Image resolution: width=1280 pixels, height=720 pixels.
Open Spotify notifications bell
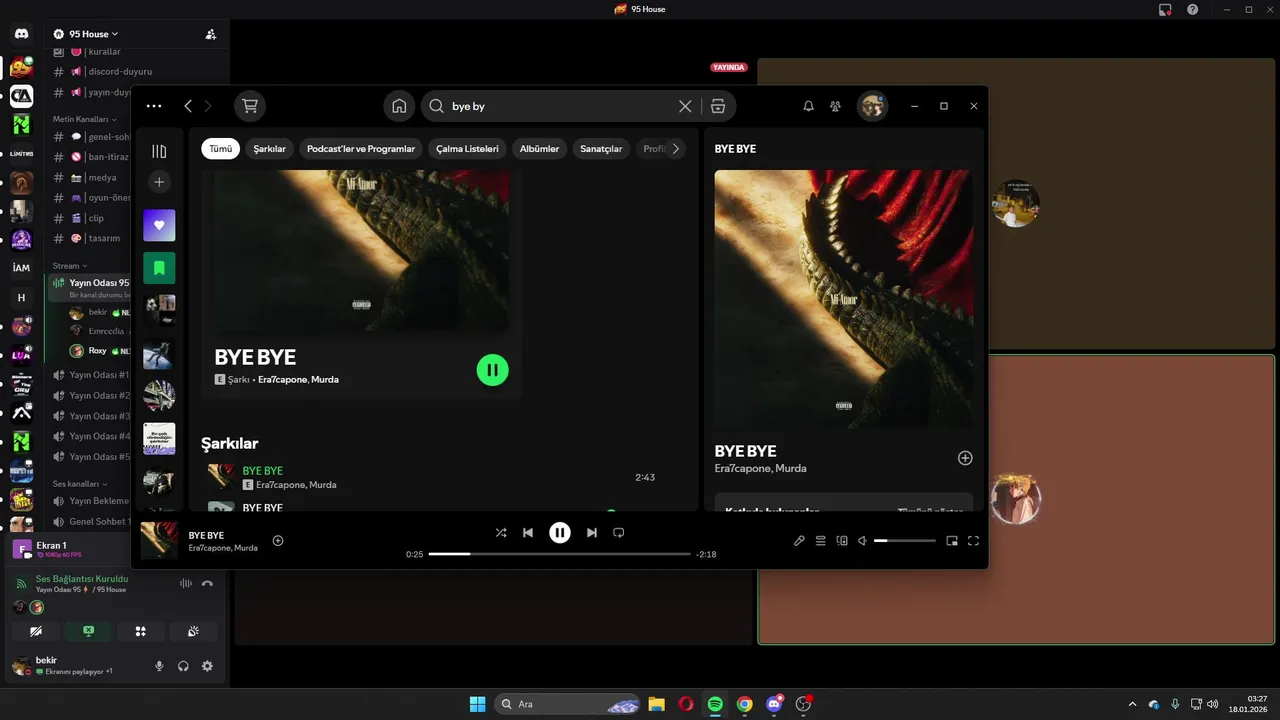[x=808, y=106]
